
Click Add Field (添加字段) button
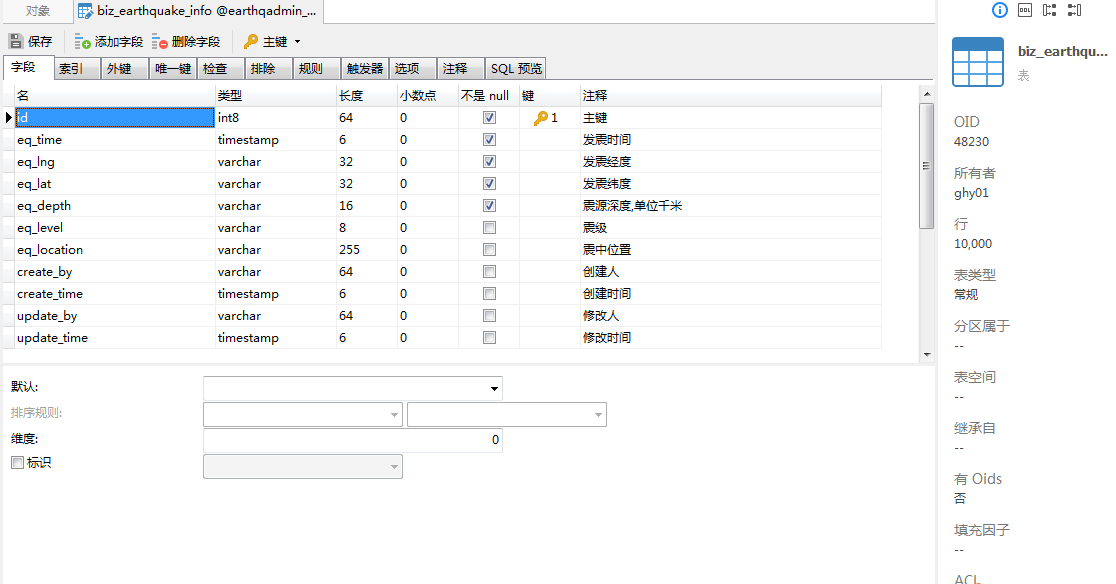point(109,42)
